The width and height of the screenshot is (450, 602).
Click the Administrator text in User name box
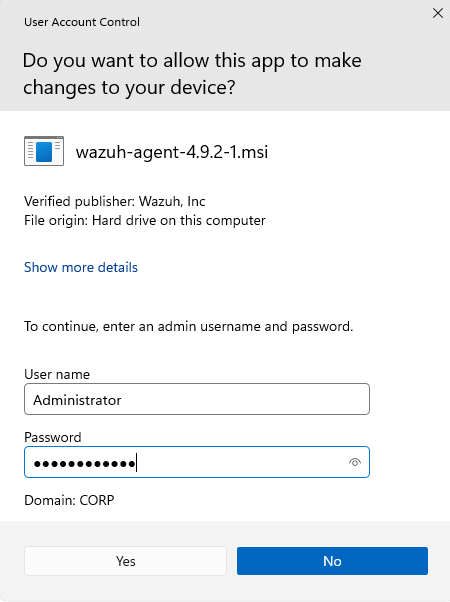tap(77, 400)
